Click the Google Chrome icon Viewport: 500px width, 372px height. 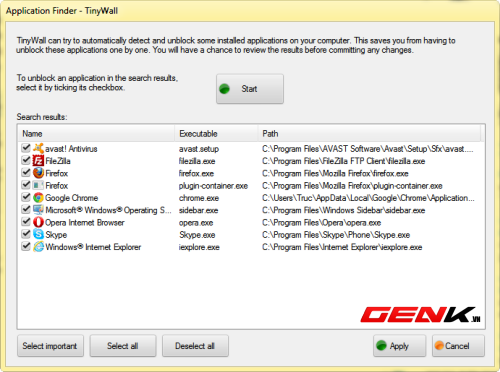tap(38, 198)
